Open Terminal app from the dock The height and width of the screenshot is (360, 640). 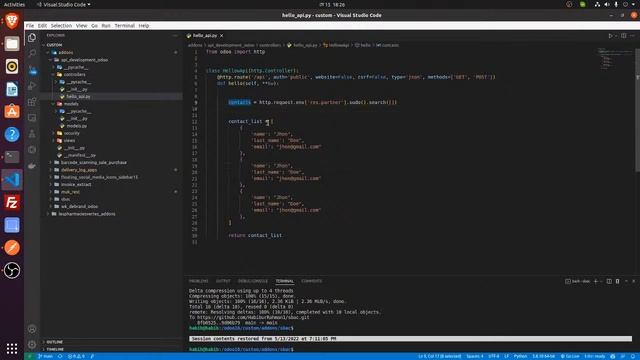click(12, 157)
